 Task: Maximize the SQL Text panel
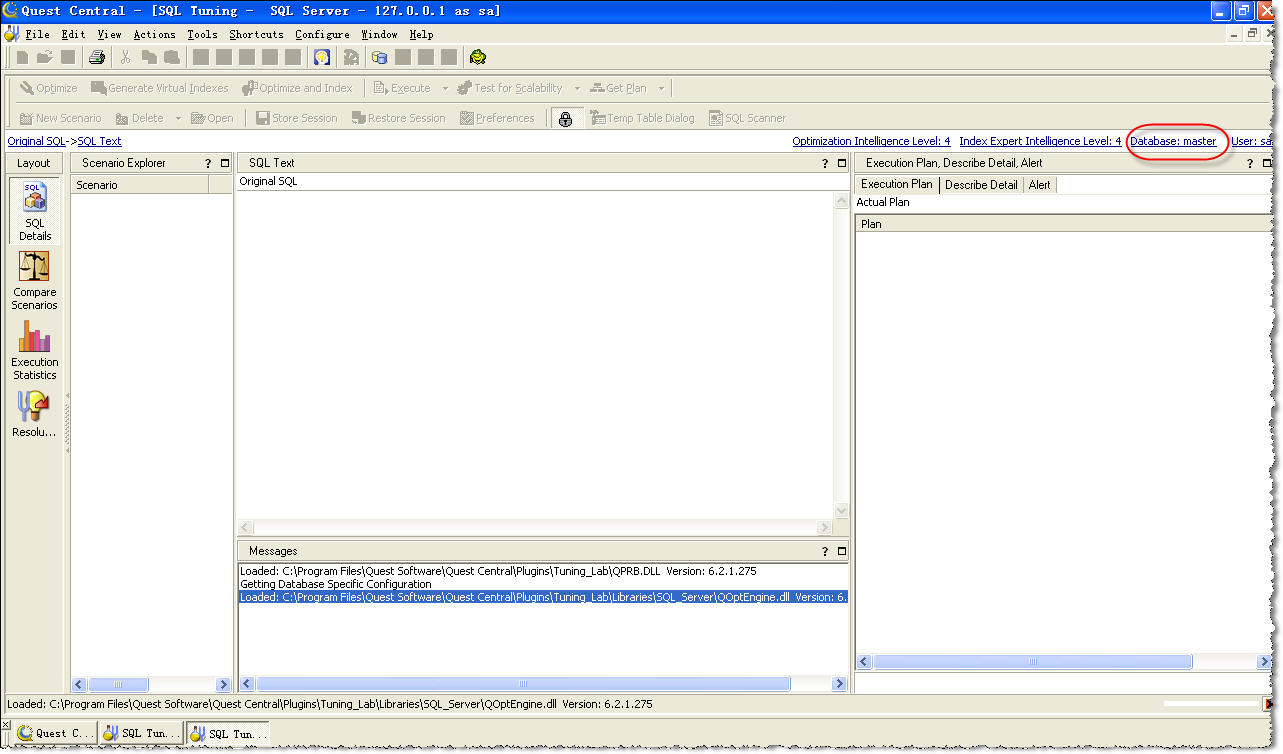[842, 163]
